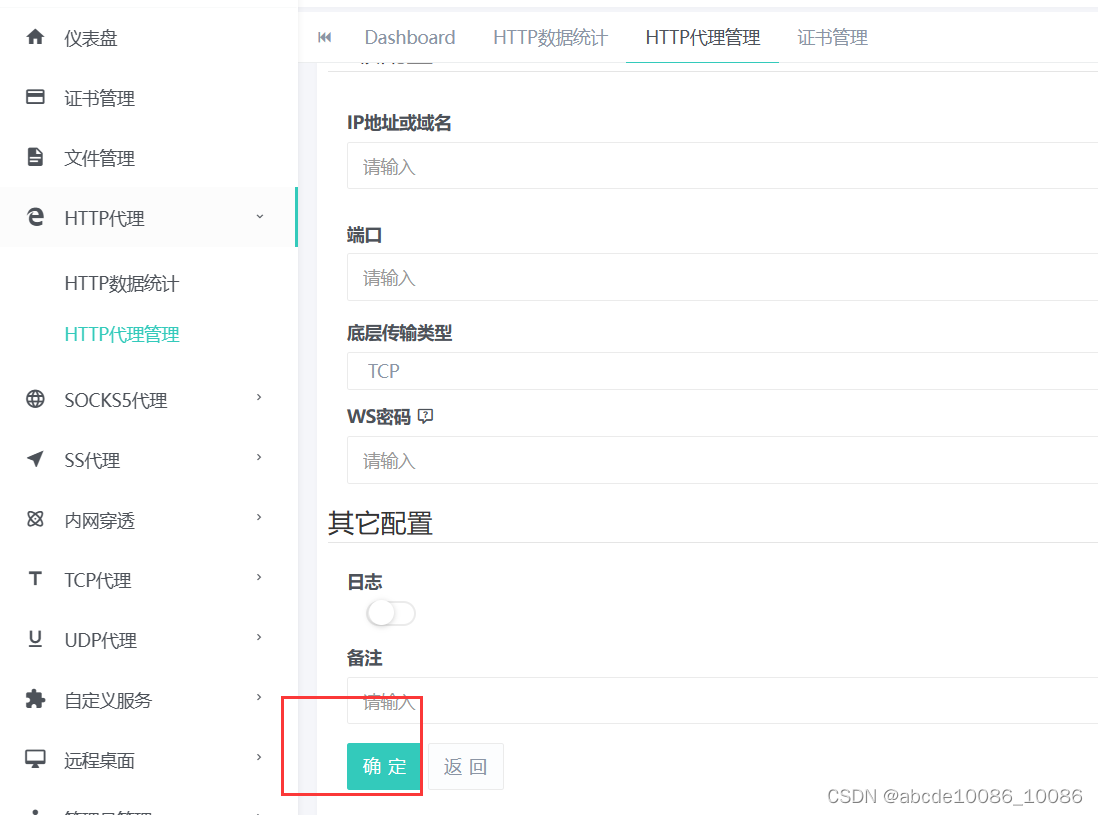Open 文件管理 via its file icon
This screenshot has height=815, width=1098.
(x=35, y=157)
